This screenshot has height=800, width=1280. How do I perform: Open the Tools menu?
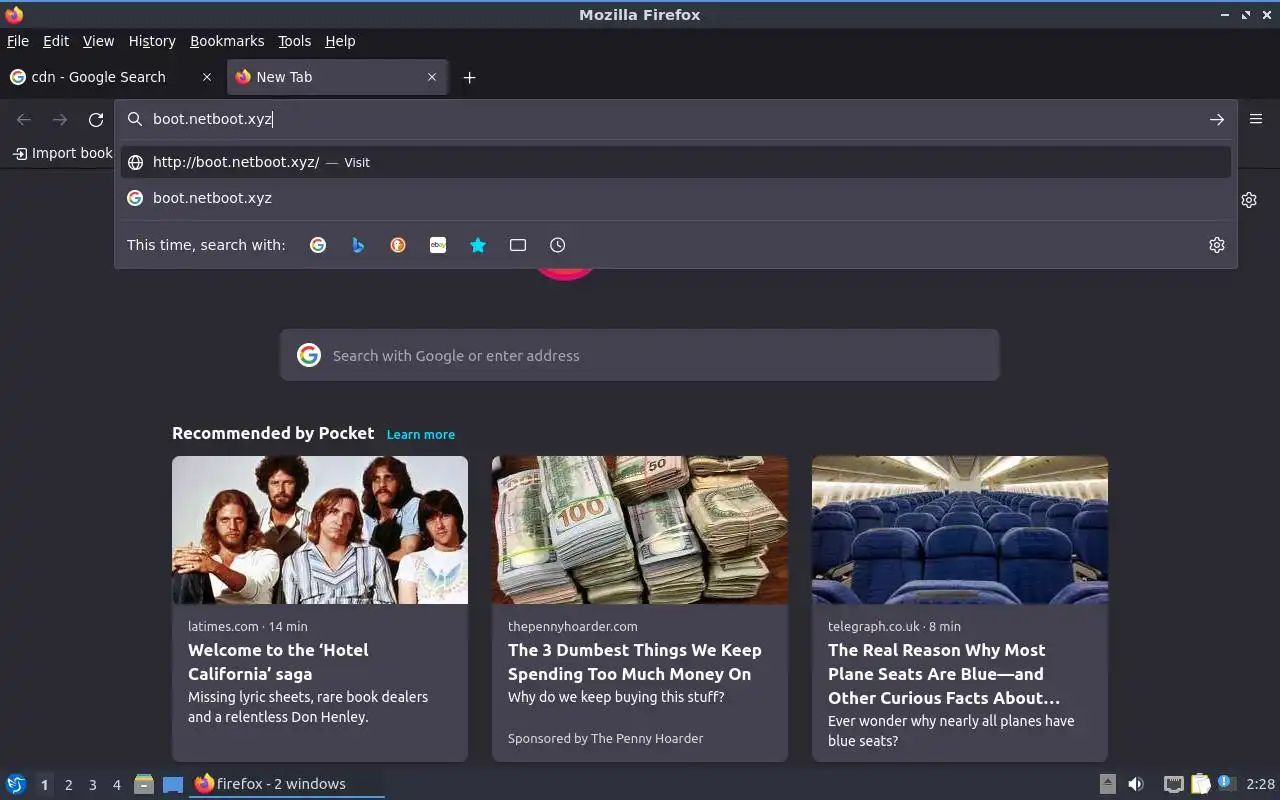click(x=294, y=41)
